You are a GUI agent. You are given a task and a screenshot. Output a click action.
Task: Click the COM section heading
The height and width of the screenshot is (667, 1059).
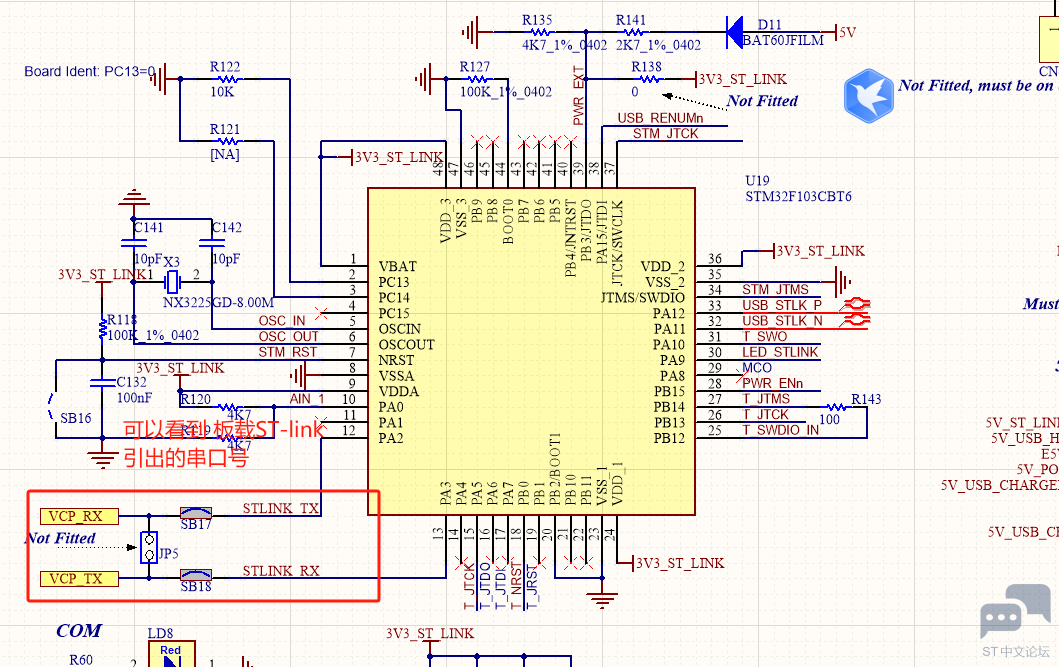click(x=79, y=631)
